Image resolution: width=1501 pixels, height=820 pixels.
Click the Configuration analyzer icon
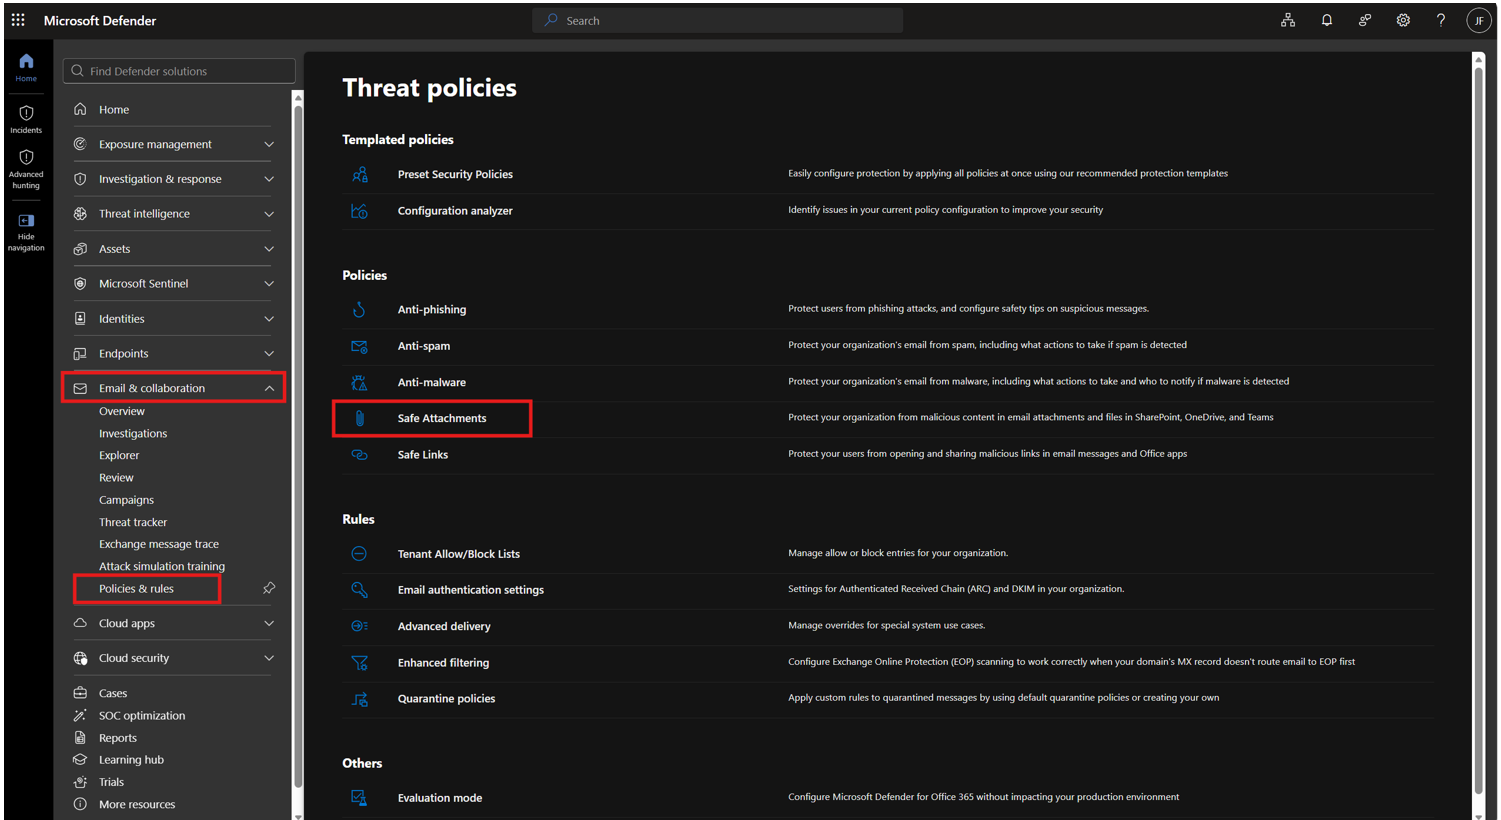(x=360, y=211)
